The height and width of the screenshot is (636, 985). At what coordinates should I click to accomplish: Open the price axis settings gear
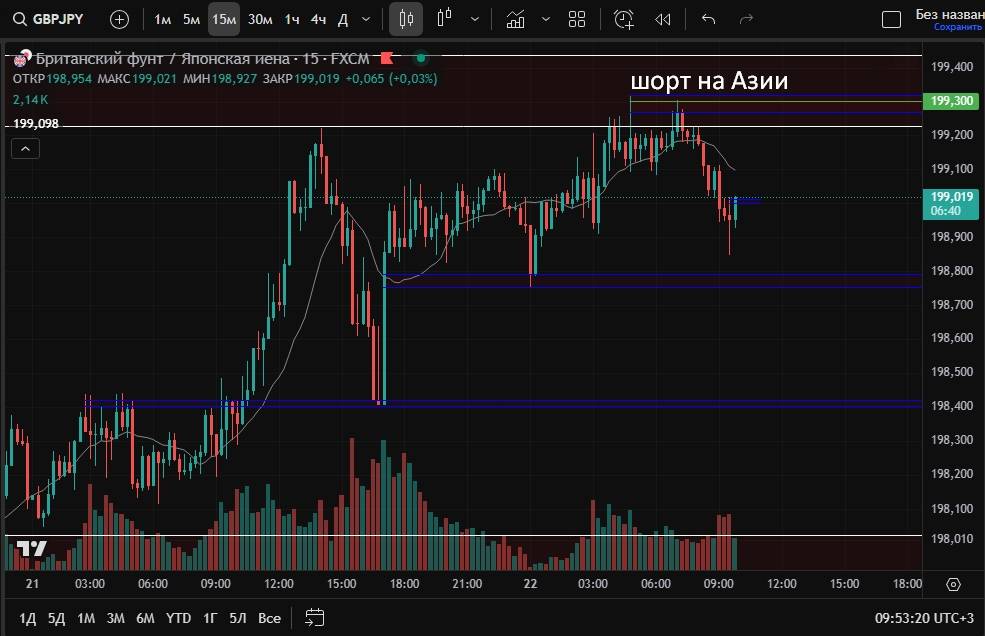(x=953, y=584)
